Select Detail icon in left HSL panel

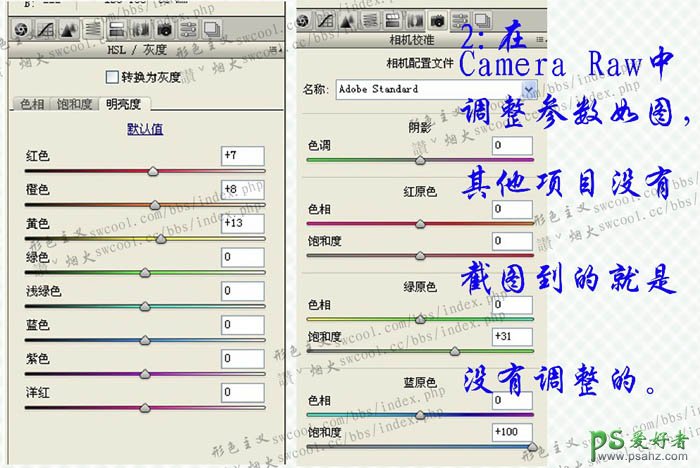[68, 31]
